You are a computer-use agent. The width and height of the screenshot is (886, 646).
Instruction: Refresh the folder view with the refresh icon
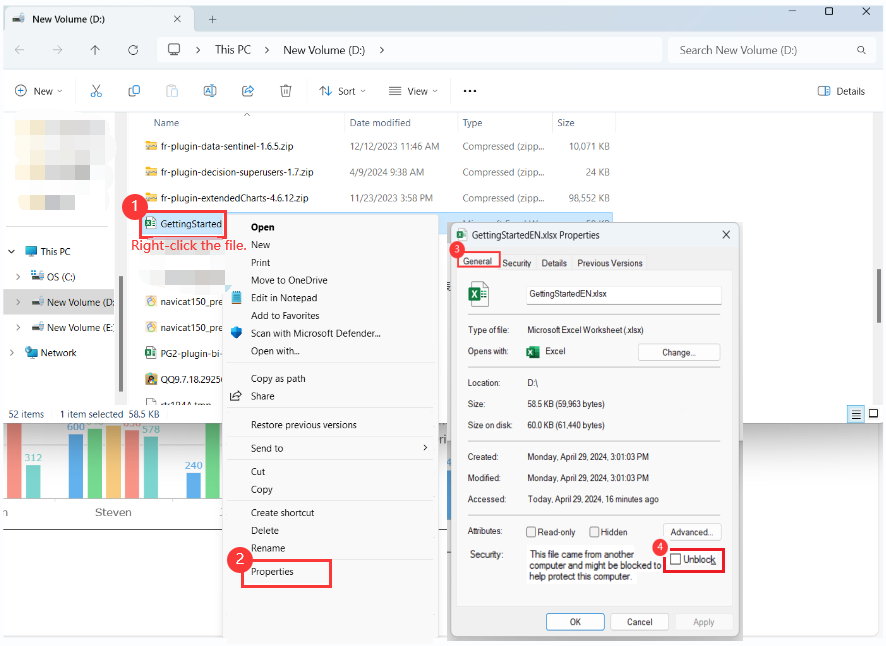tap(133, 49)
